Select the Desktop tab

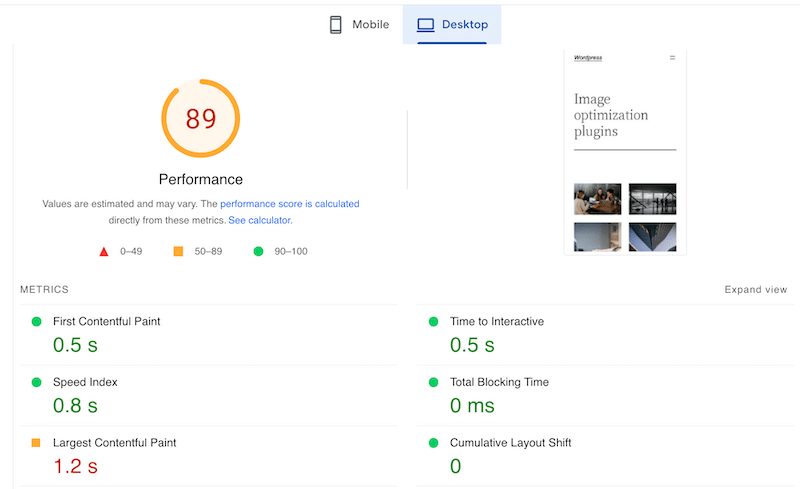[451, 25]
